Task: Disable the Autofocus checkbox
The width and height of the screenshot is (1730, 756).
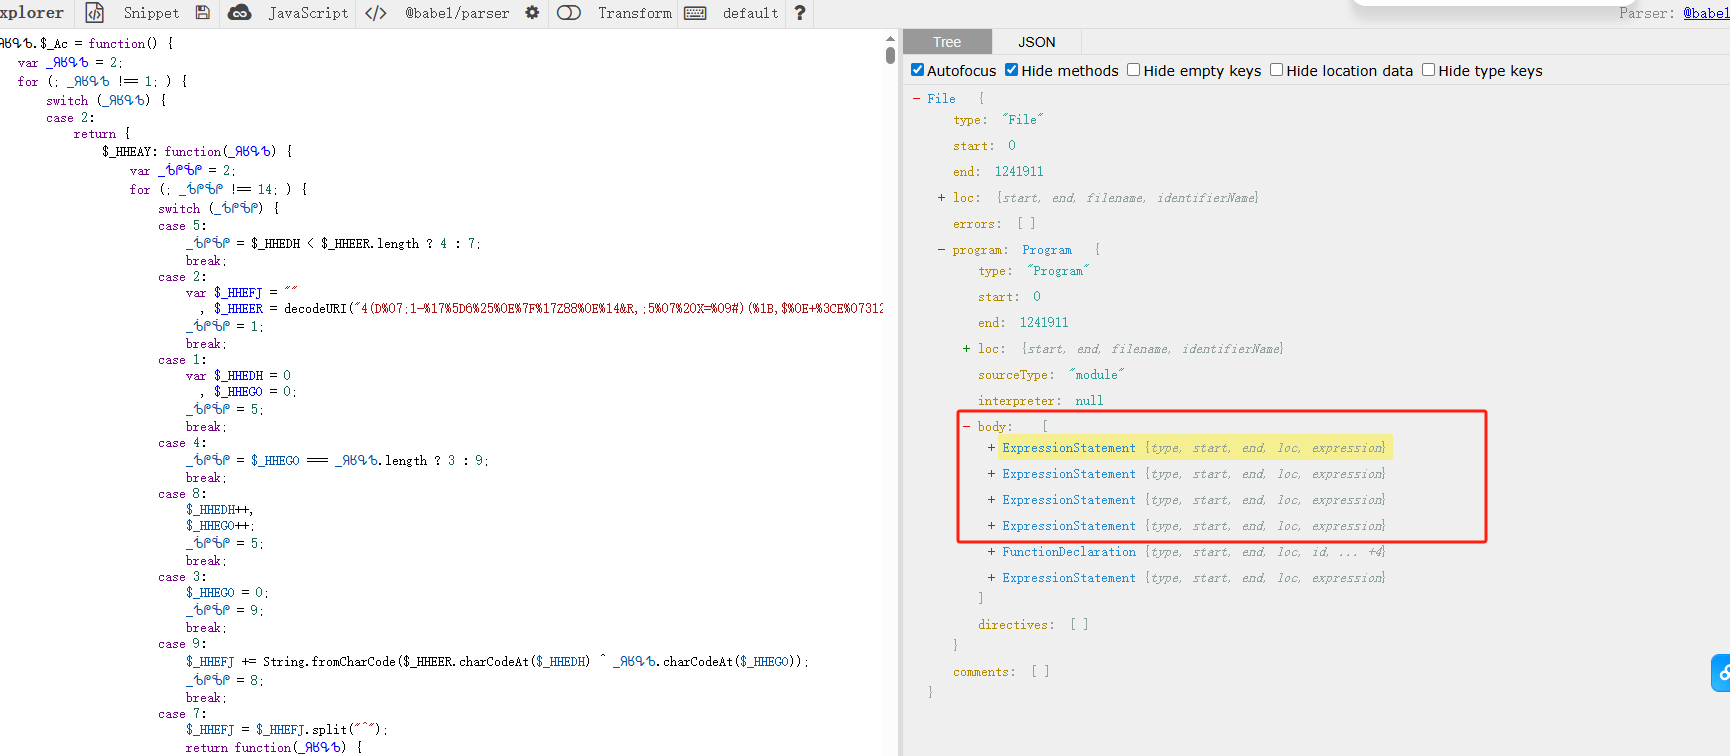Action: click(917, 70)
